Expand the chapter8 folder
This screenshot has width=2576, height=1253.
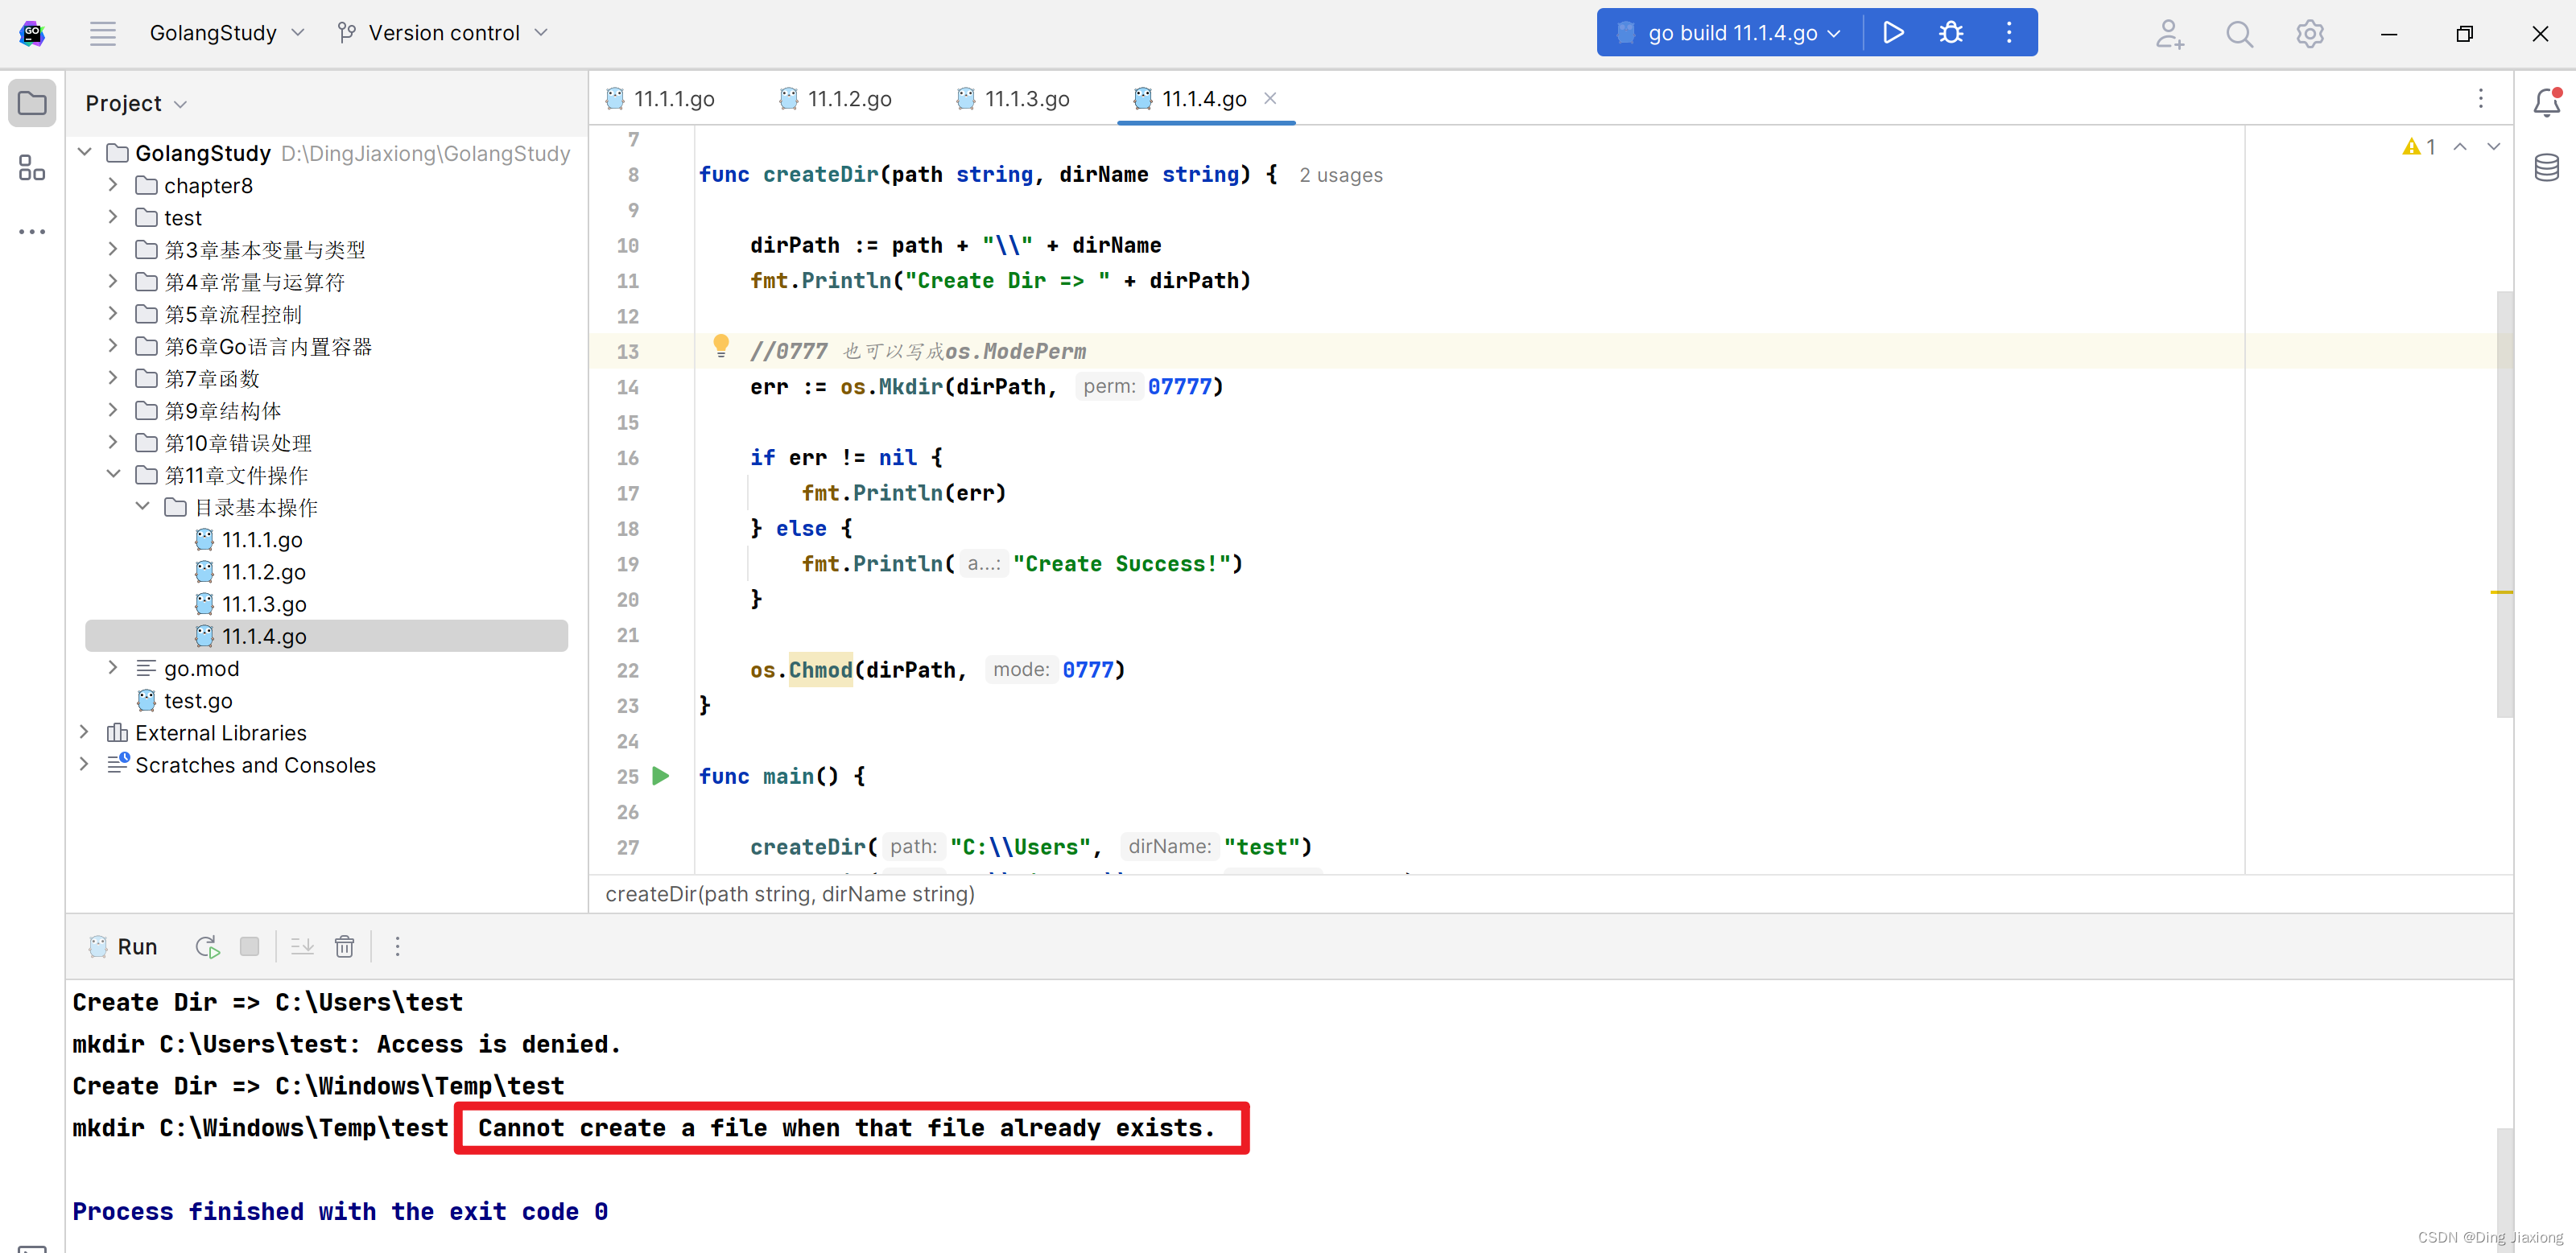[x=113, y=185]
